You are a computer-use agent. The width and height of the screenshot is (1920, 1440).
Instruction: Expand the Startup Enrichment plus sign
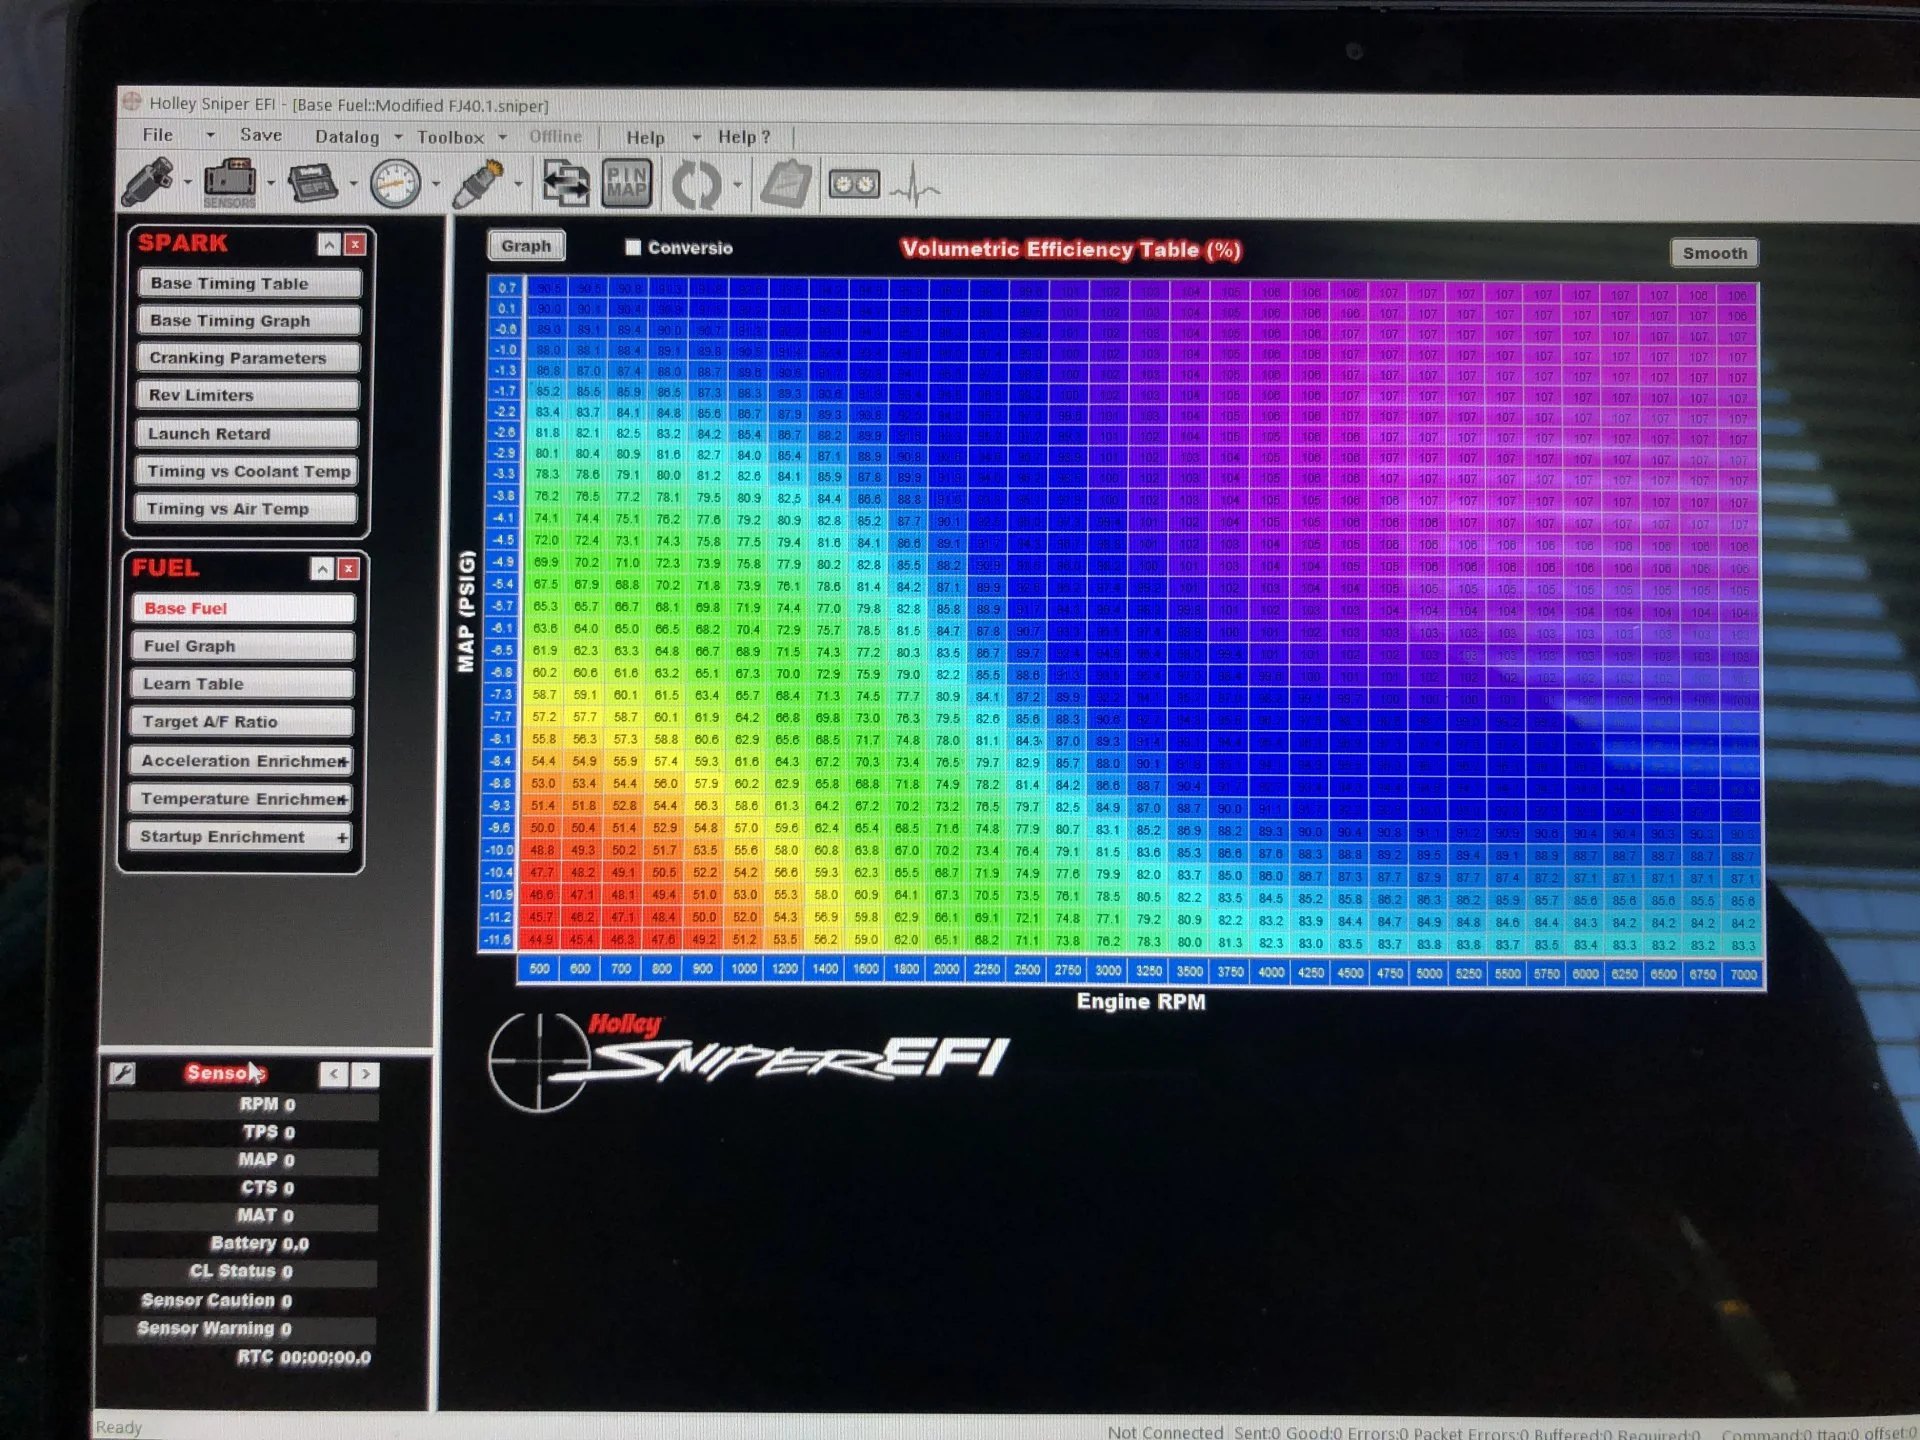point(343,837)
